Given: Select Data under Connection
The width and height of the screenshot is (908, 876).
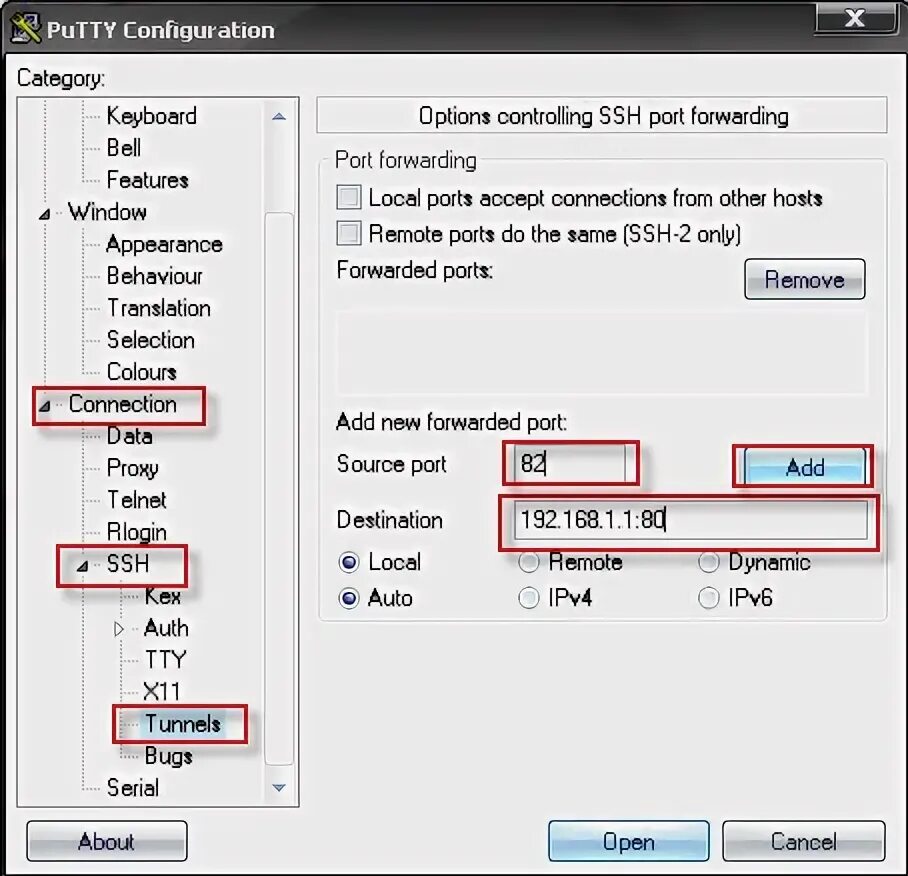Looking at the screenshot, I should (130, 436).
